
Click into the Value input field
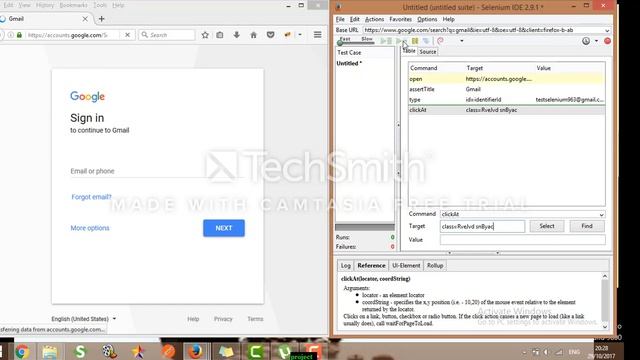coord(522,240)
